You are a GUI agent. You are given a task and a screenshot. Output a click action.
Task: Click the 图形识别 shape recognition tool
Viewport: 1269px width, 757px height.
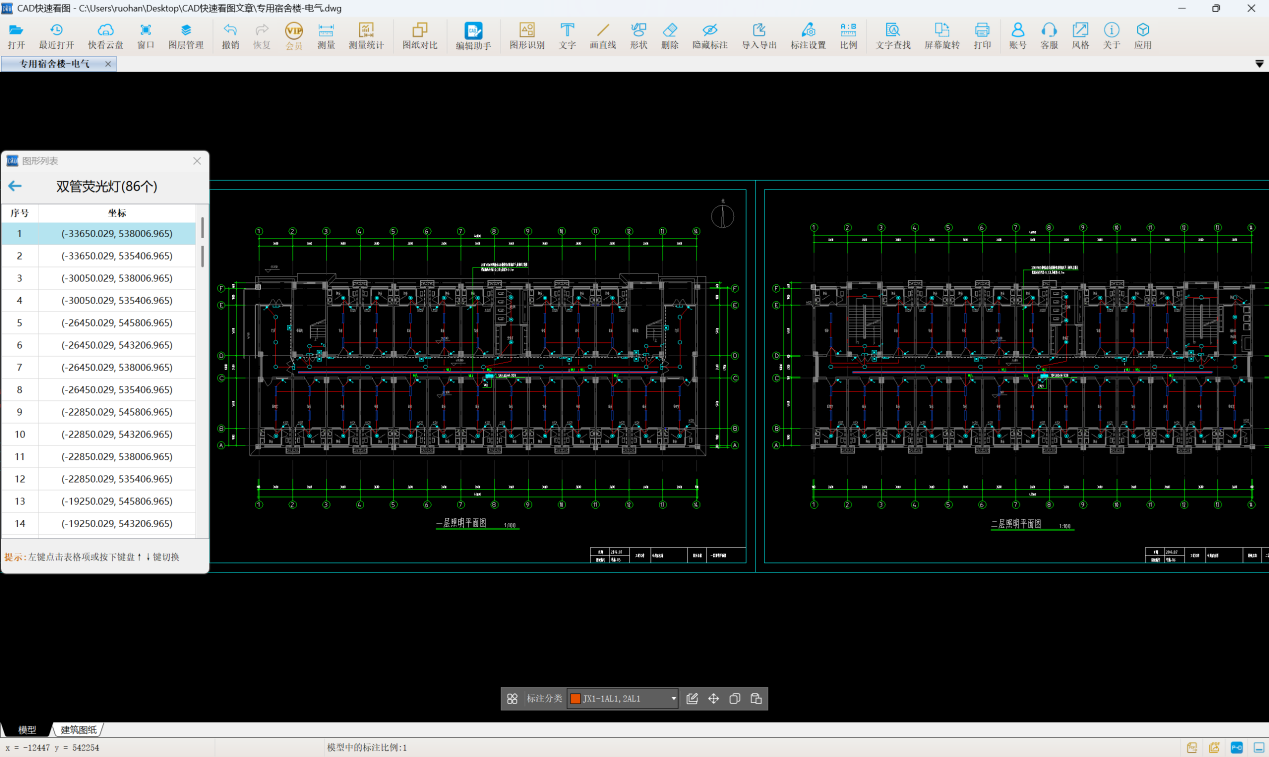pos(526,36)
